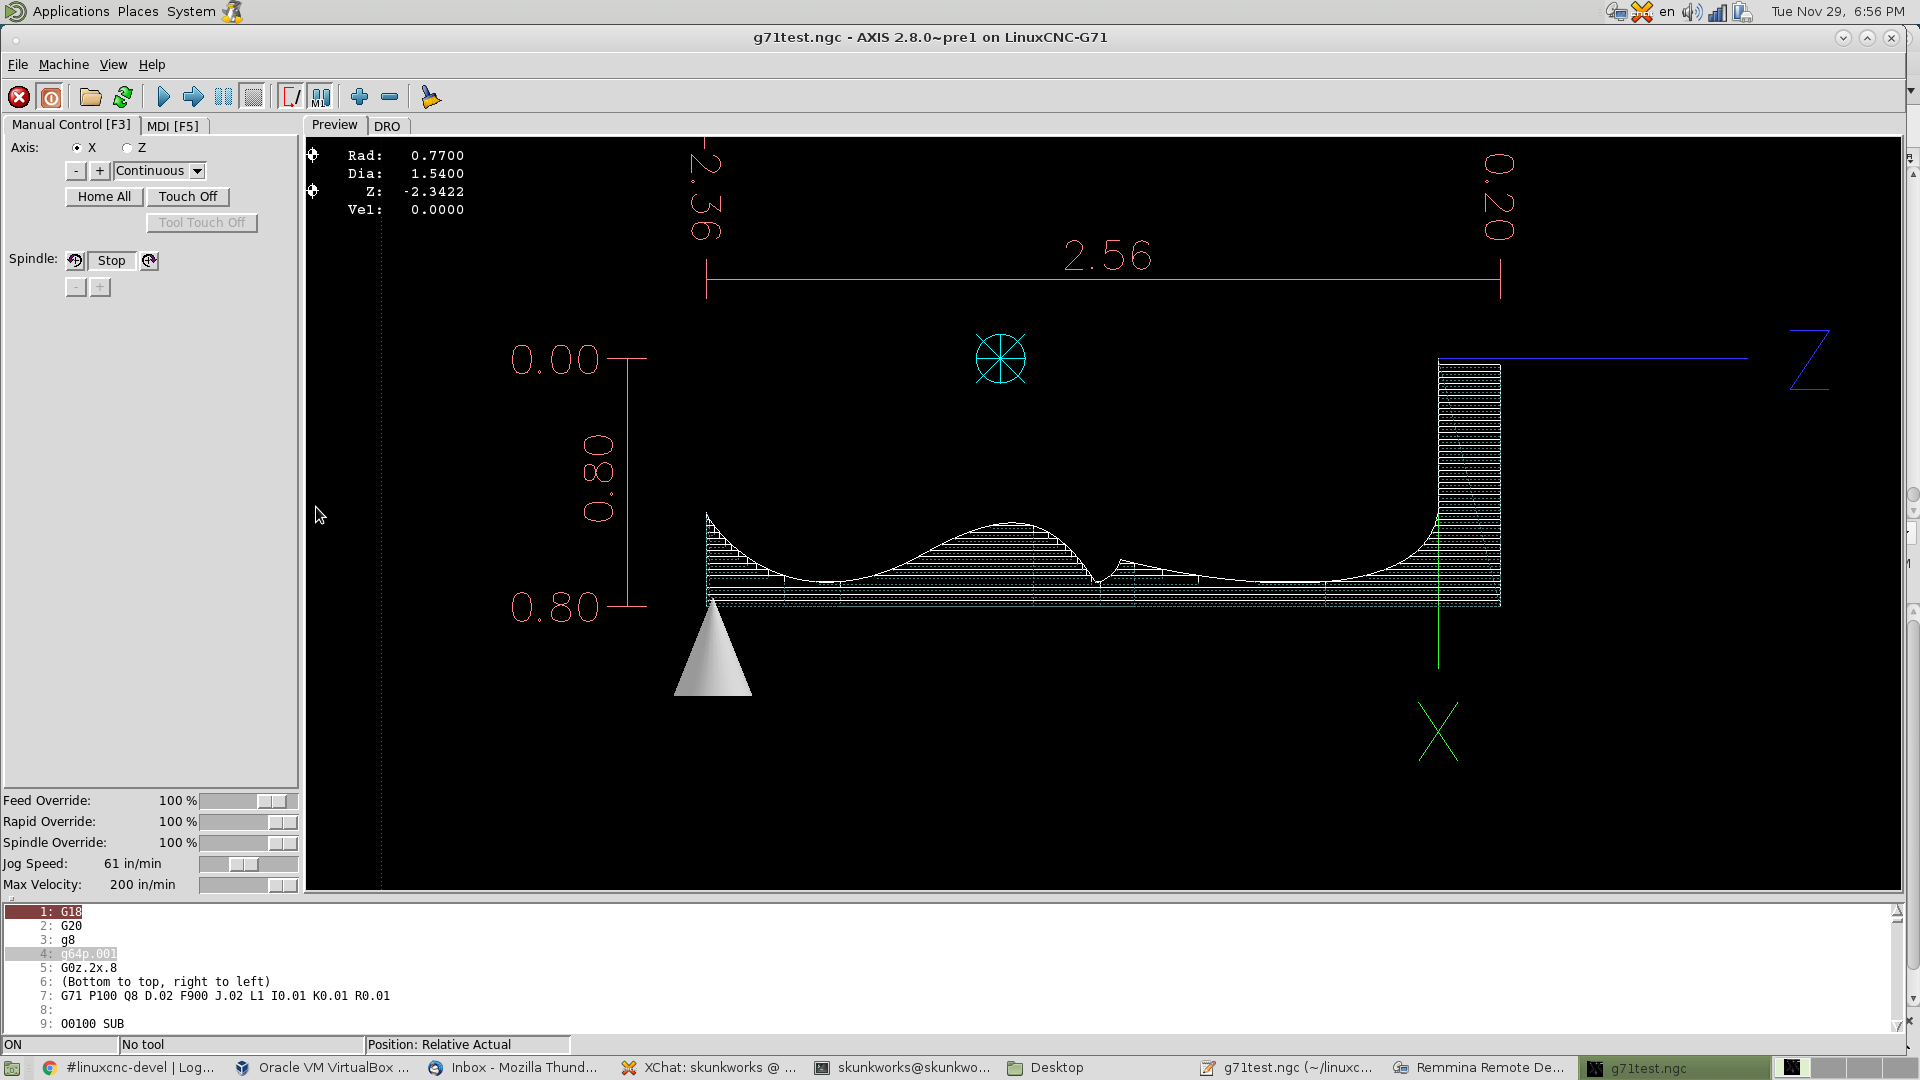
Task: Jog axis in the positive direction
Action: click(x=100, y=171)
